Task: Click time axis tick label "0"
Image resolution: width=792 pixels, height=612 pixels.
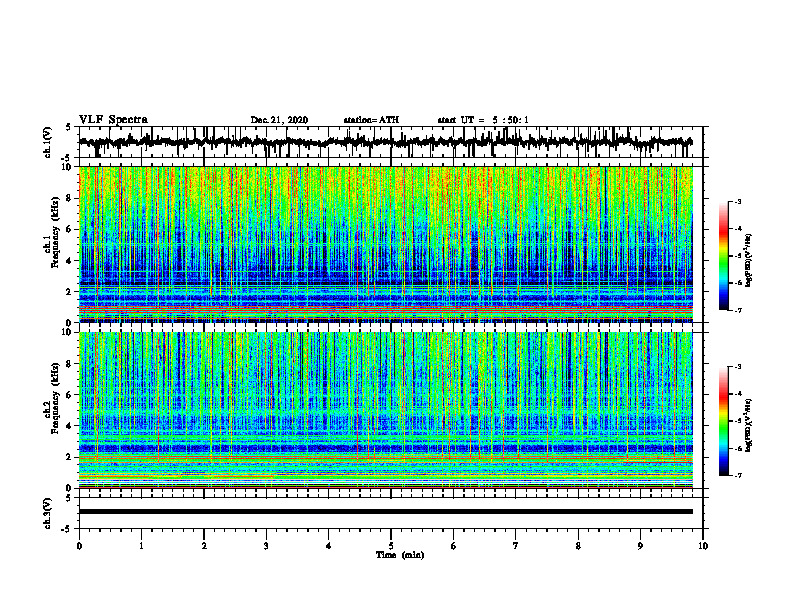Action: (x=79, y=546)
